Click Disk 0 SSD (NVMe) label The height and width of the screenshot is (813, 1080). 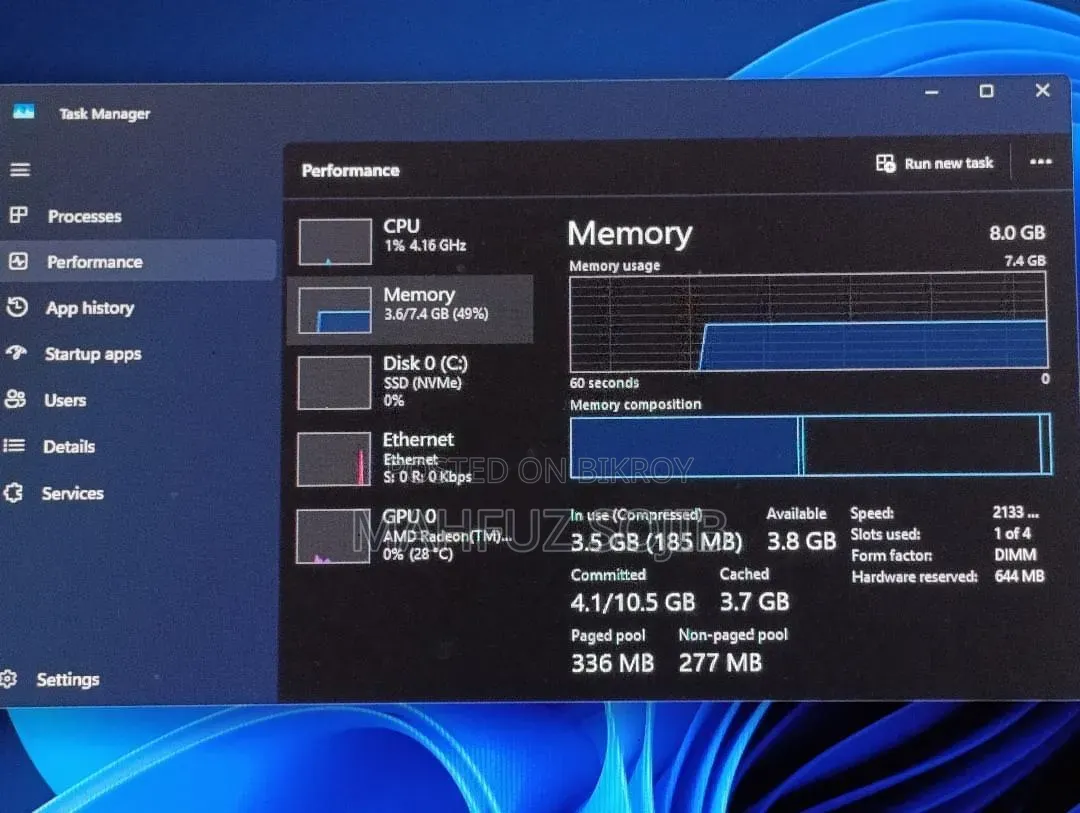tap(422, 382)
